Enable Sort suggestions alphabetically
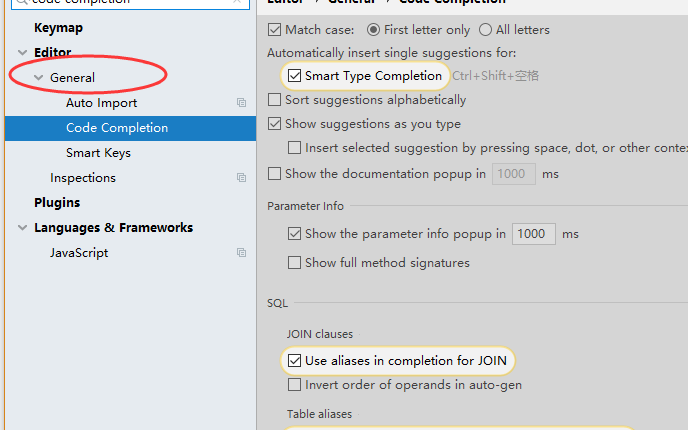The image size is (688, 430). pyautogui.click(x=275, y=100)
